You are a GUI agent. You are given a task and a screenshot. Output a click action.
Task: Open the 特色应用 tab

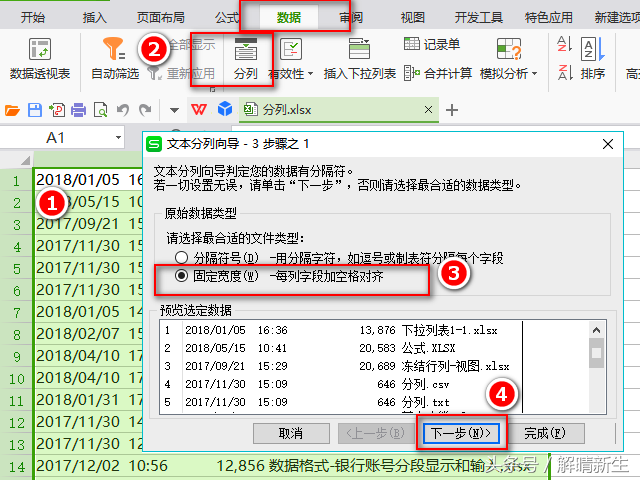point(549,17)
